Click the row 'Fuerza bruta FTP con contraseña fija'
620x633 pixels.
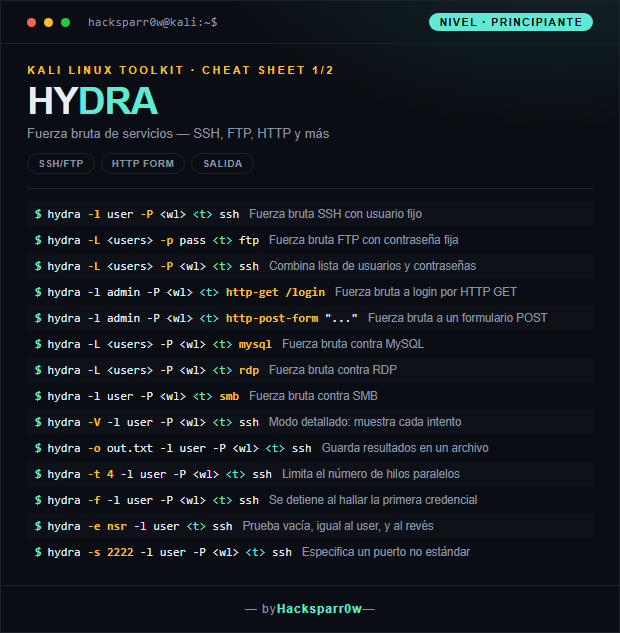tap(310, 240)
